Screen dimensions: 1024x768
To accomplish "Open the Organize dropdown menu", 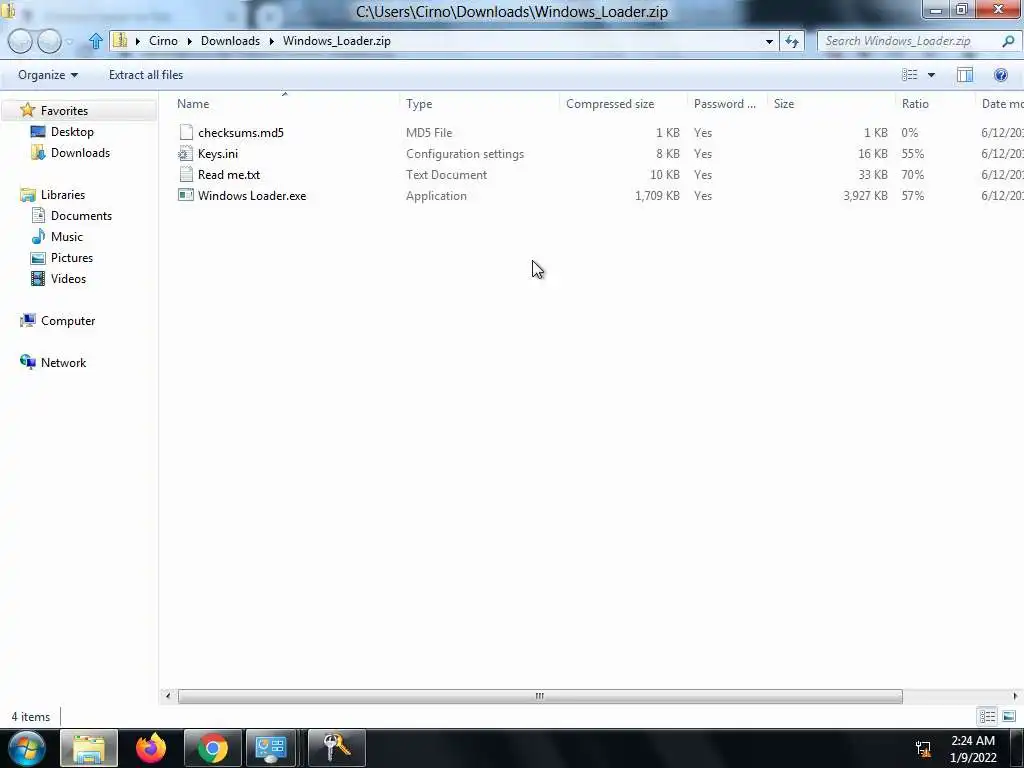I will tap(48, 75).
